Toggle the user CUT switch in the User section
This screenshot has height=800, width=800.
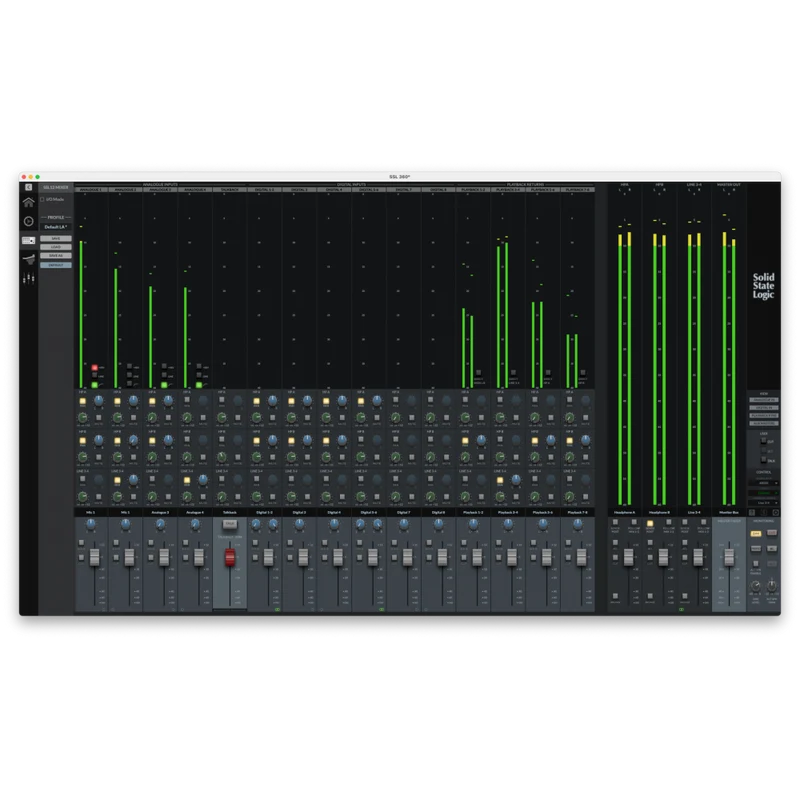(764, 441)
